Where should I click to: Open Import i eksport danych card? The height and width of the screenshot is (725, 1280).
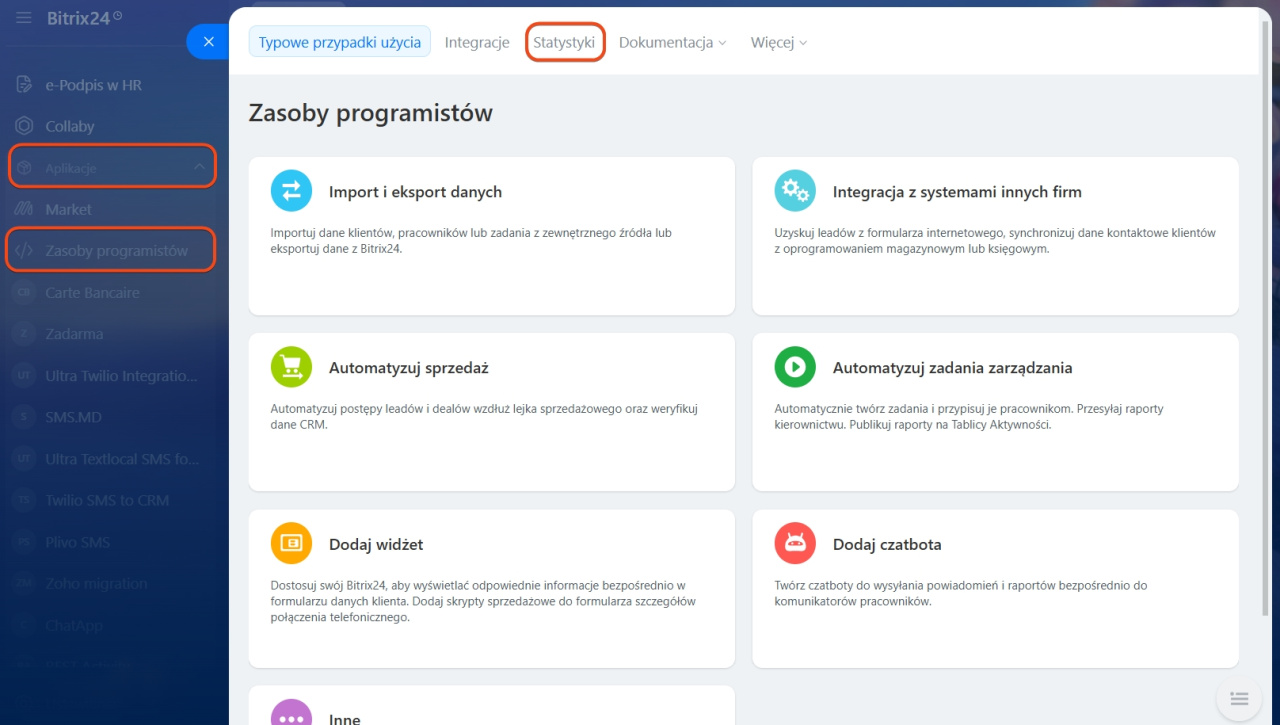click(x=491, y=236)
